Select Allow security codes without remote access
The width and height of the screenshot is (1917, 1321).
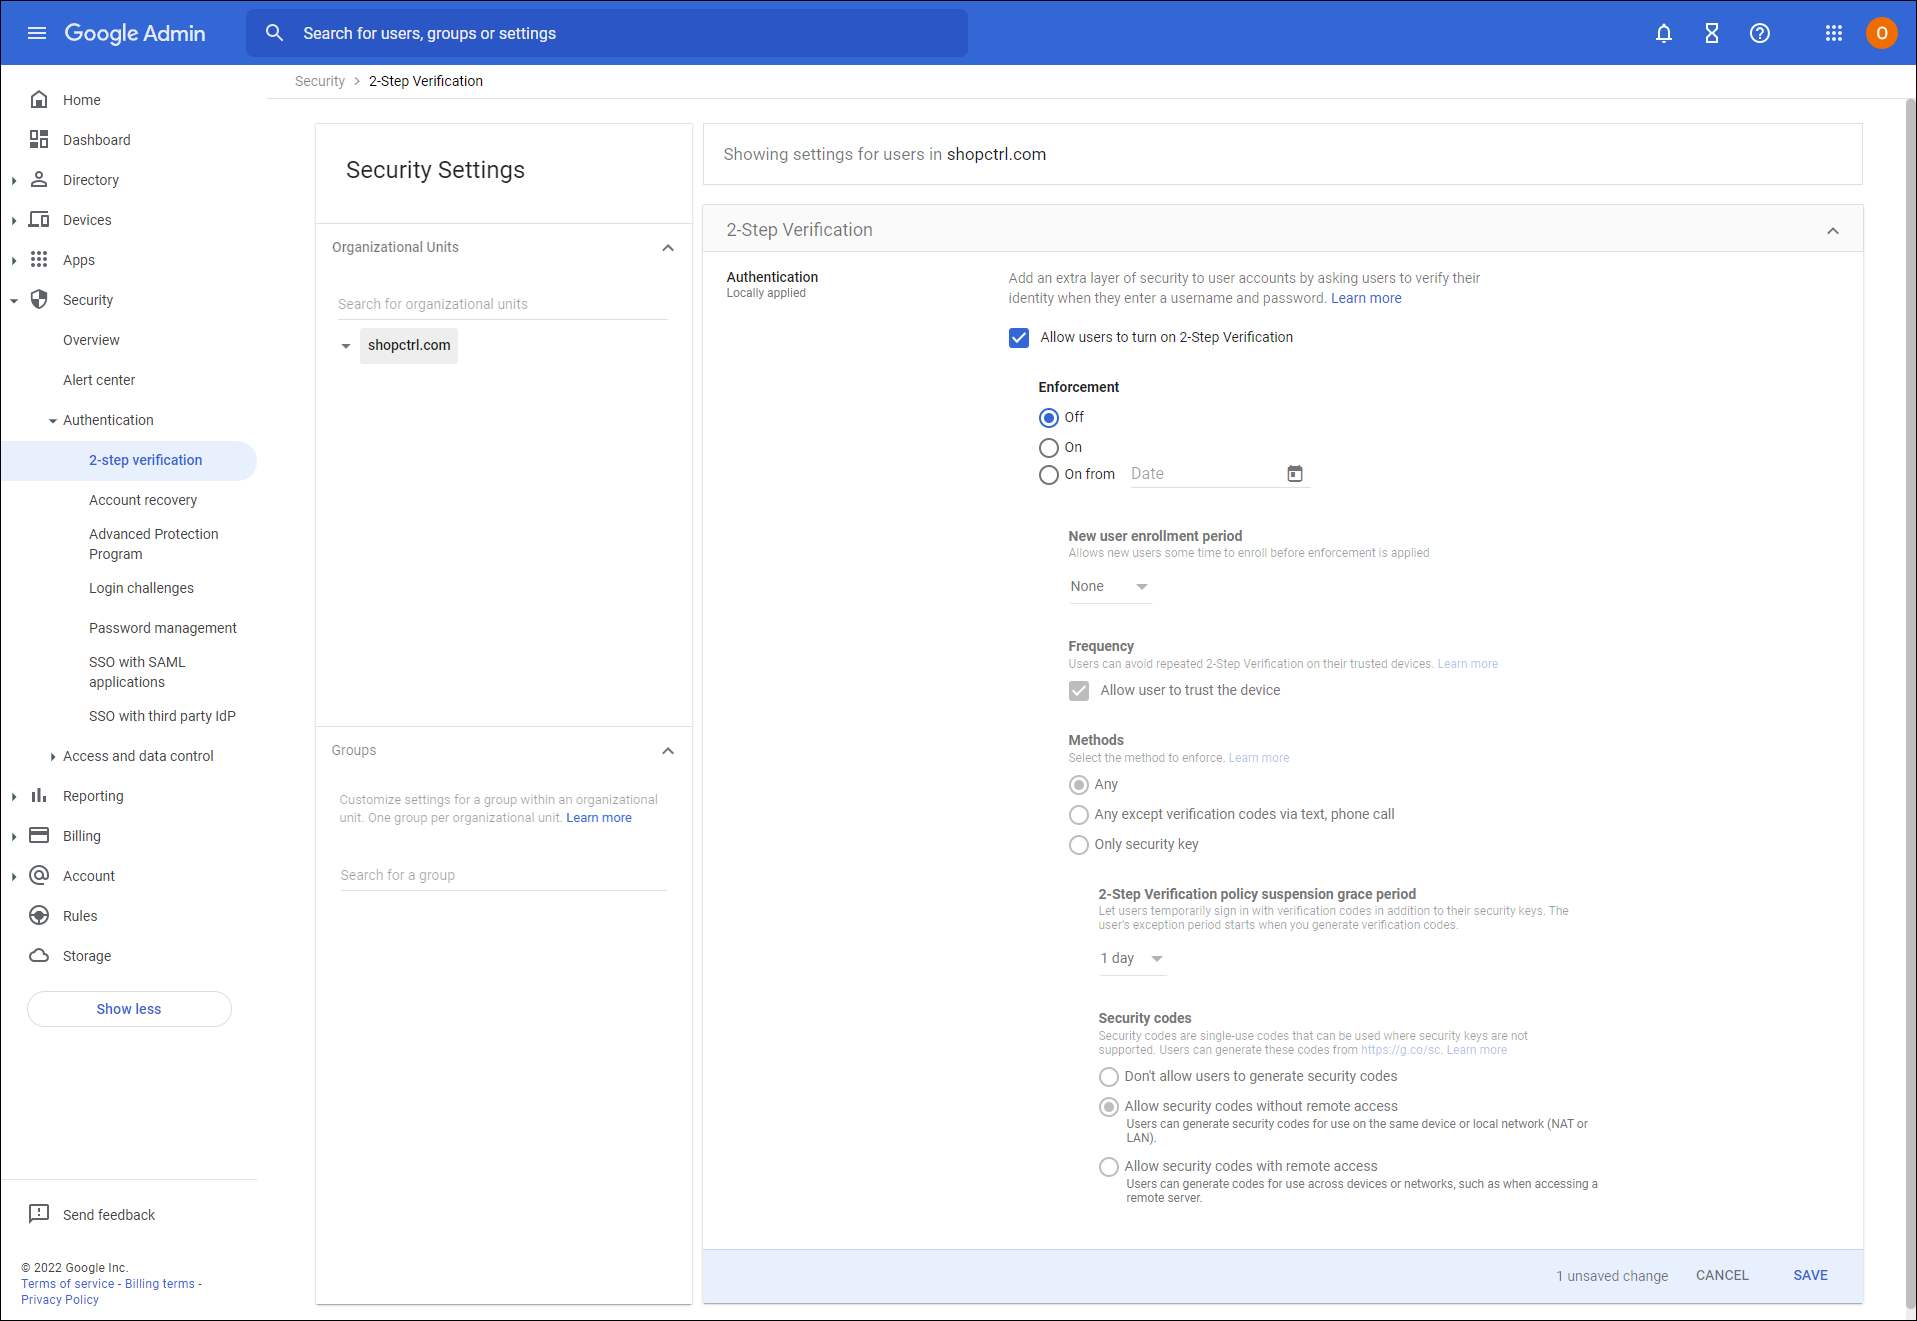pos(1108,1106)
